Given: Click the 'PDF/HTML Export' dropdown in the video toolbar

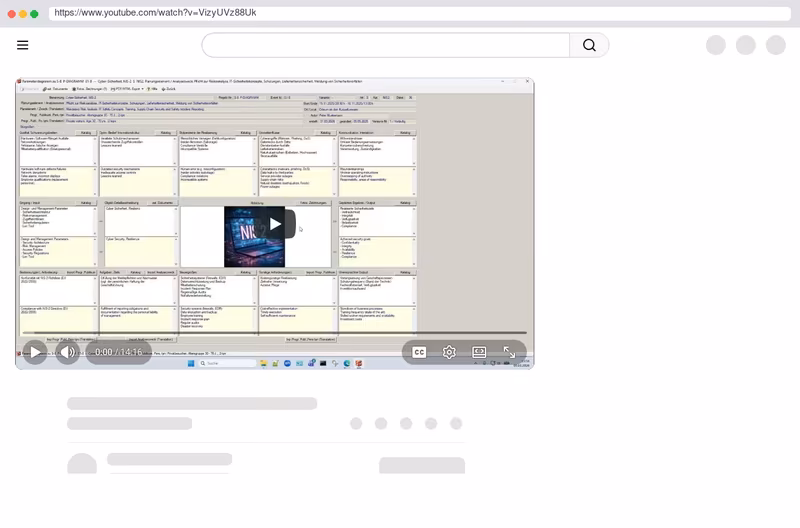Looking at the screenshot, I should pos(127,89).
